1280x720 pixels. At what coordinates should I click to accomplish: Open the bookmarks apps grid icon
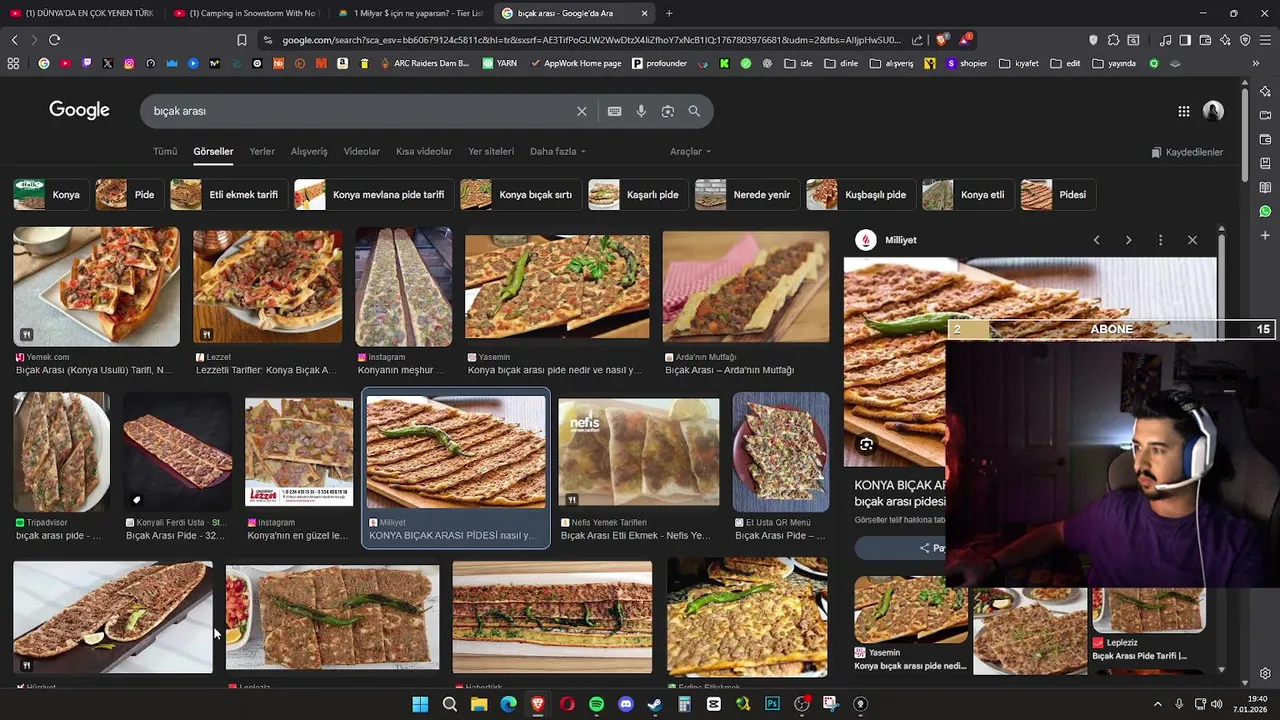13,63
